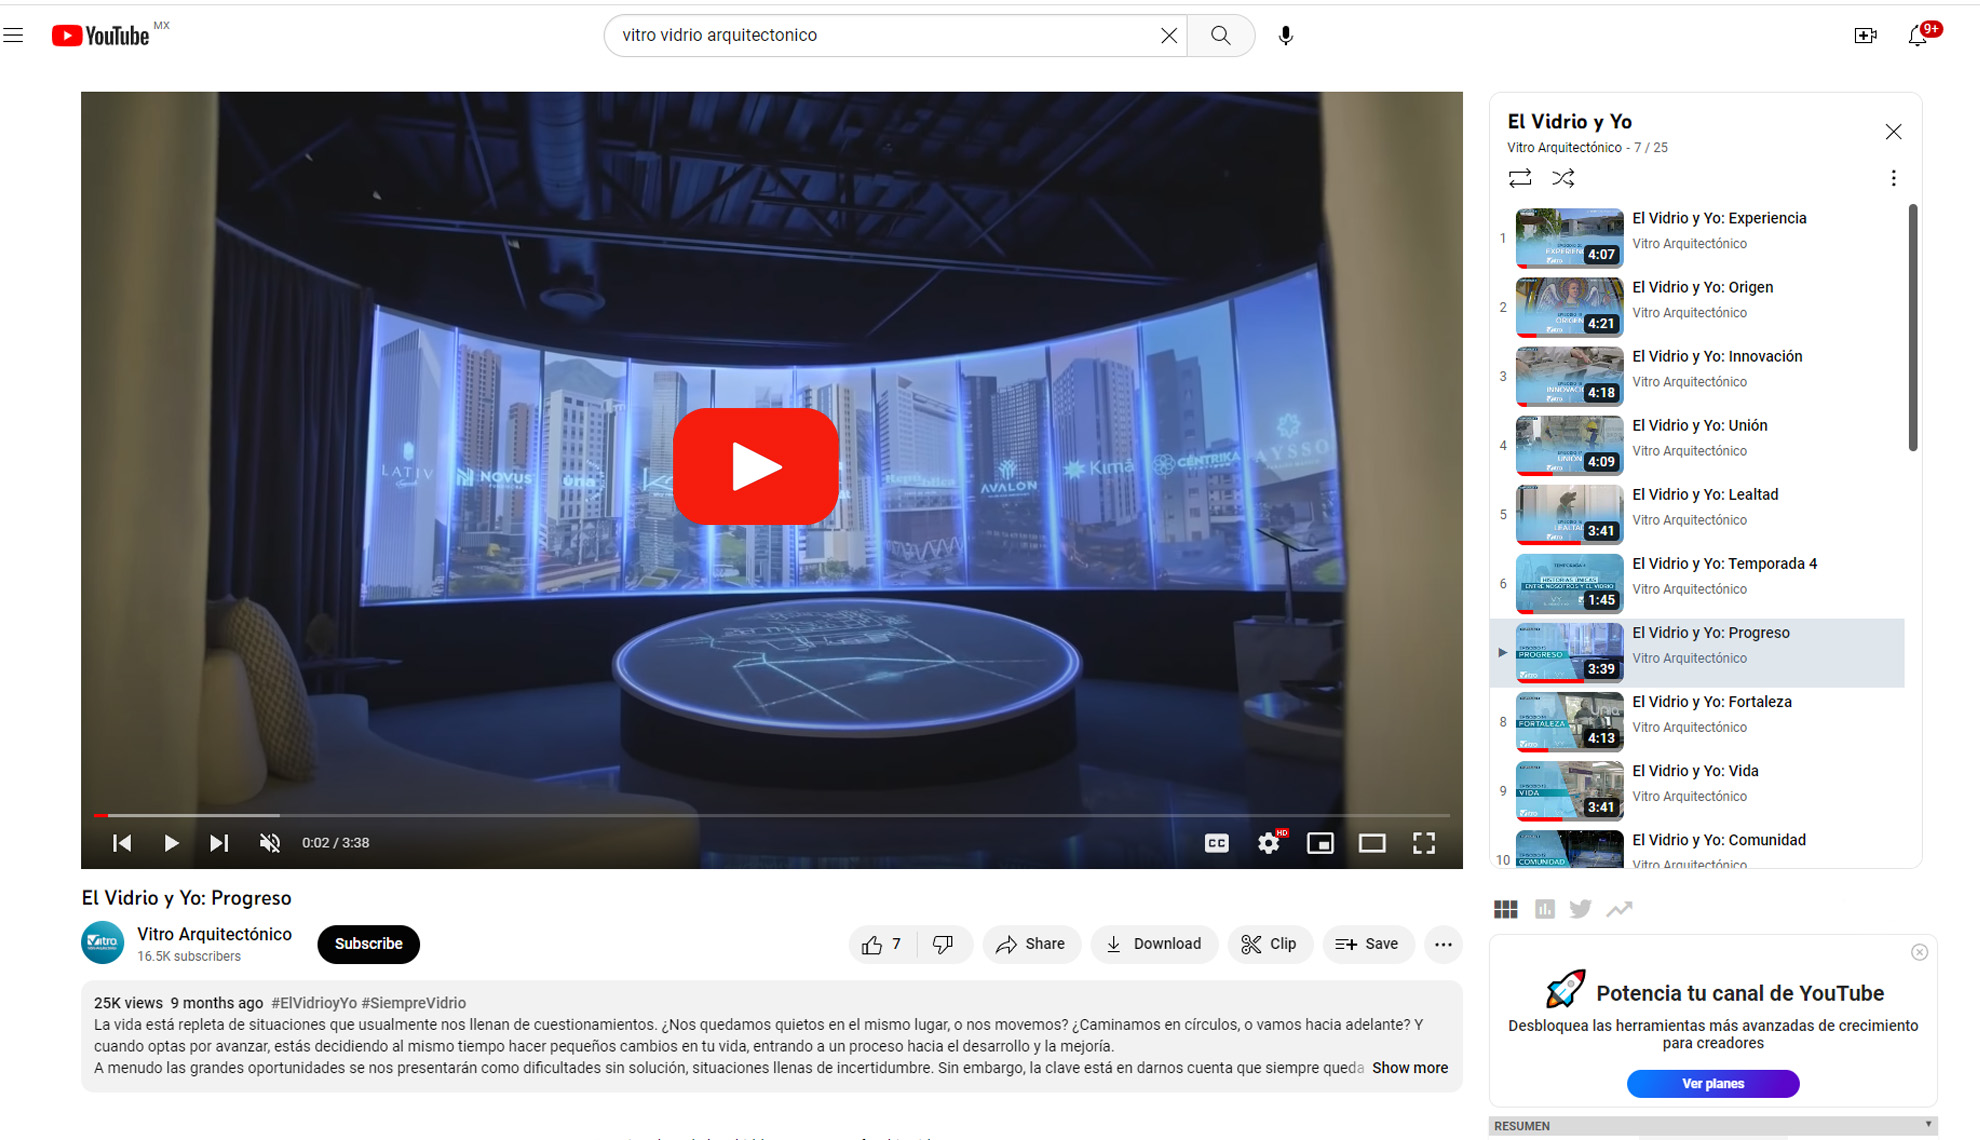Close the El Vidrio y Yo playlist panel
Viewport: 1980px width, 1140px height.
(x=1893, y=132)
